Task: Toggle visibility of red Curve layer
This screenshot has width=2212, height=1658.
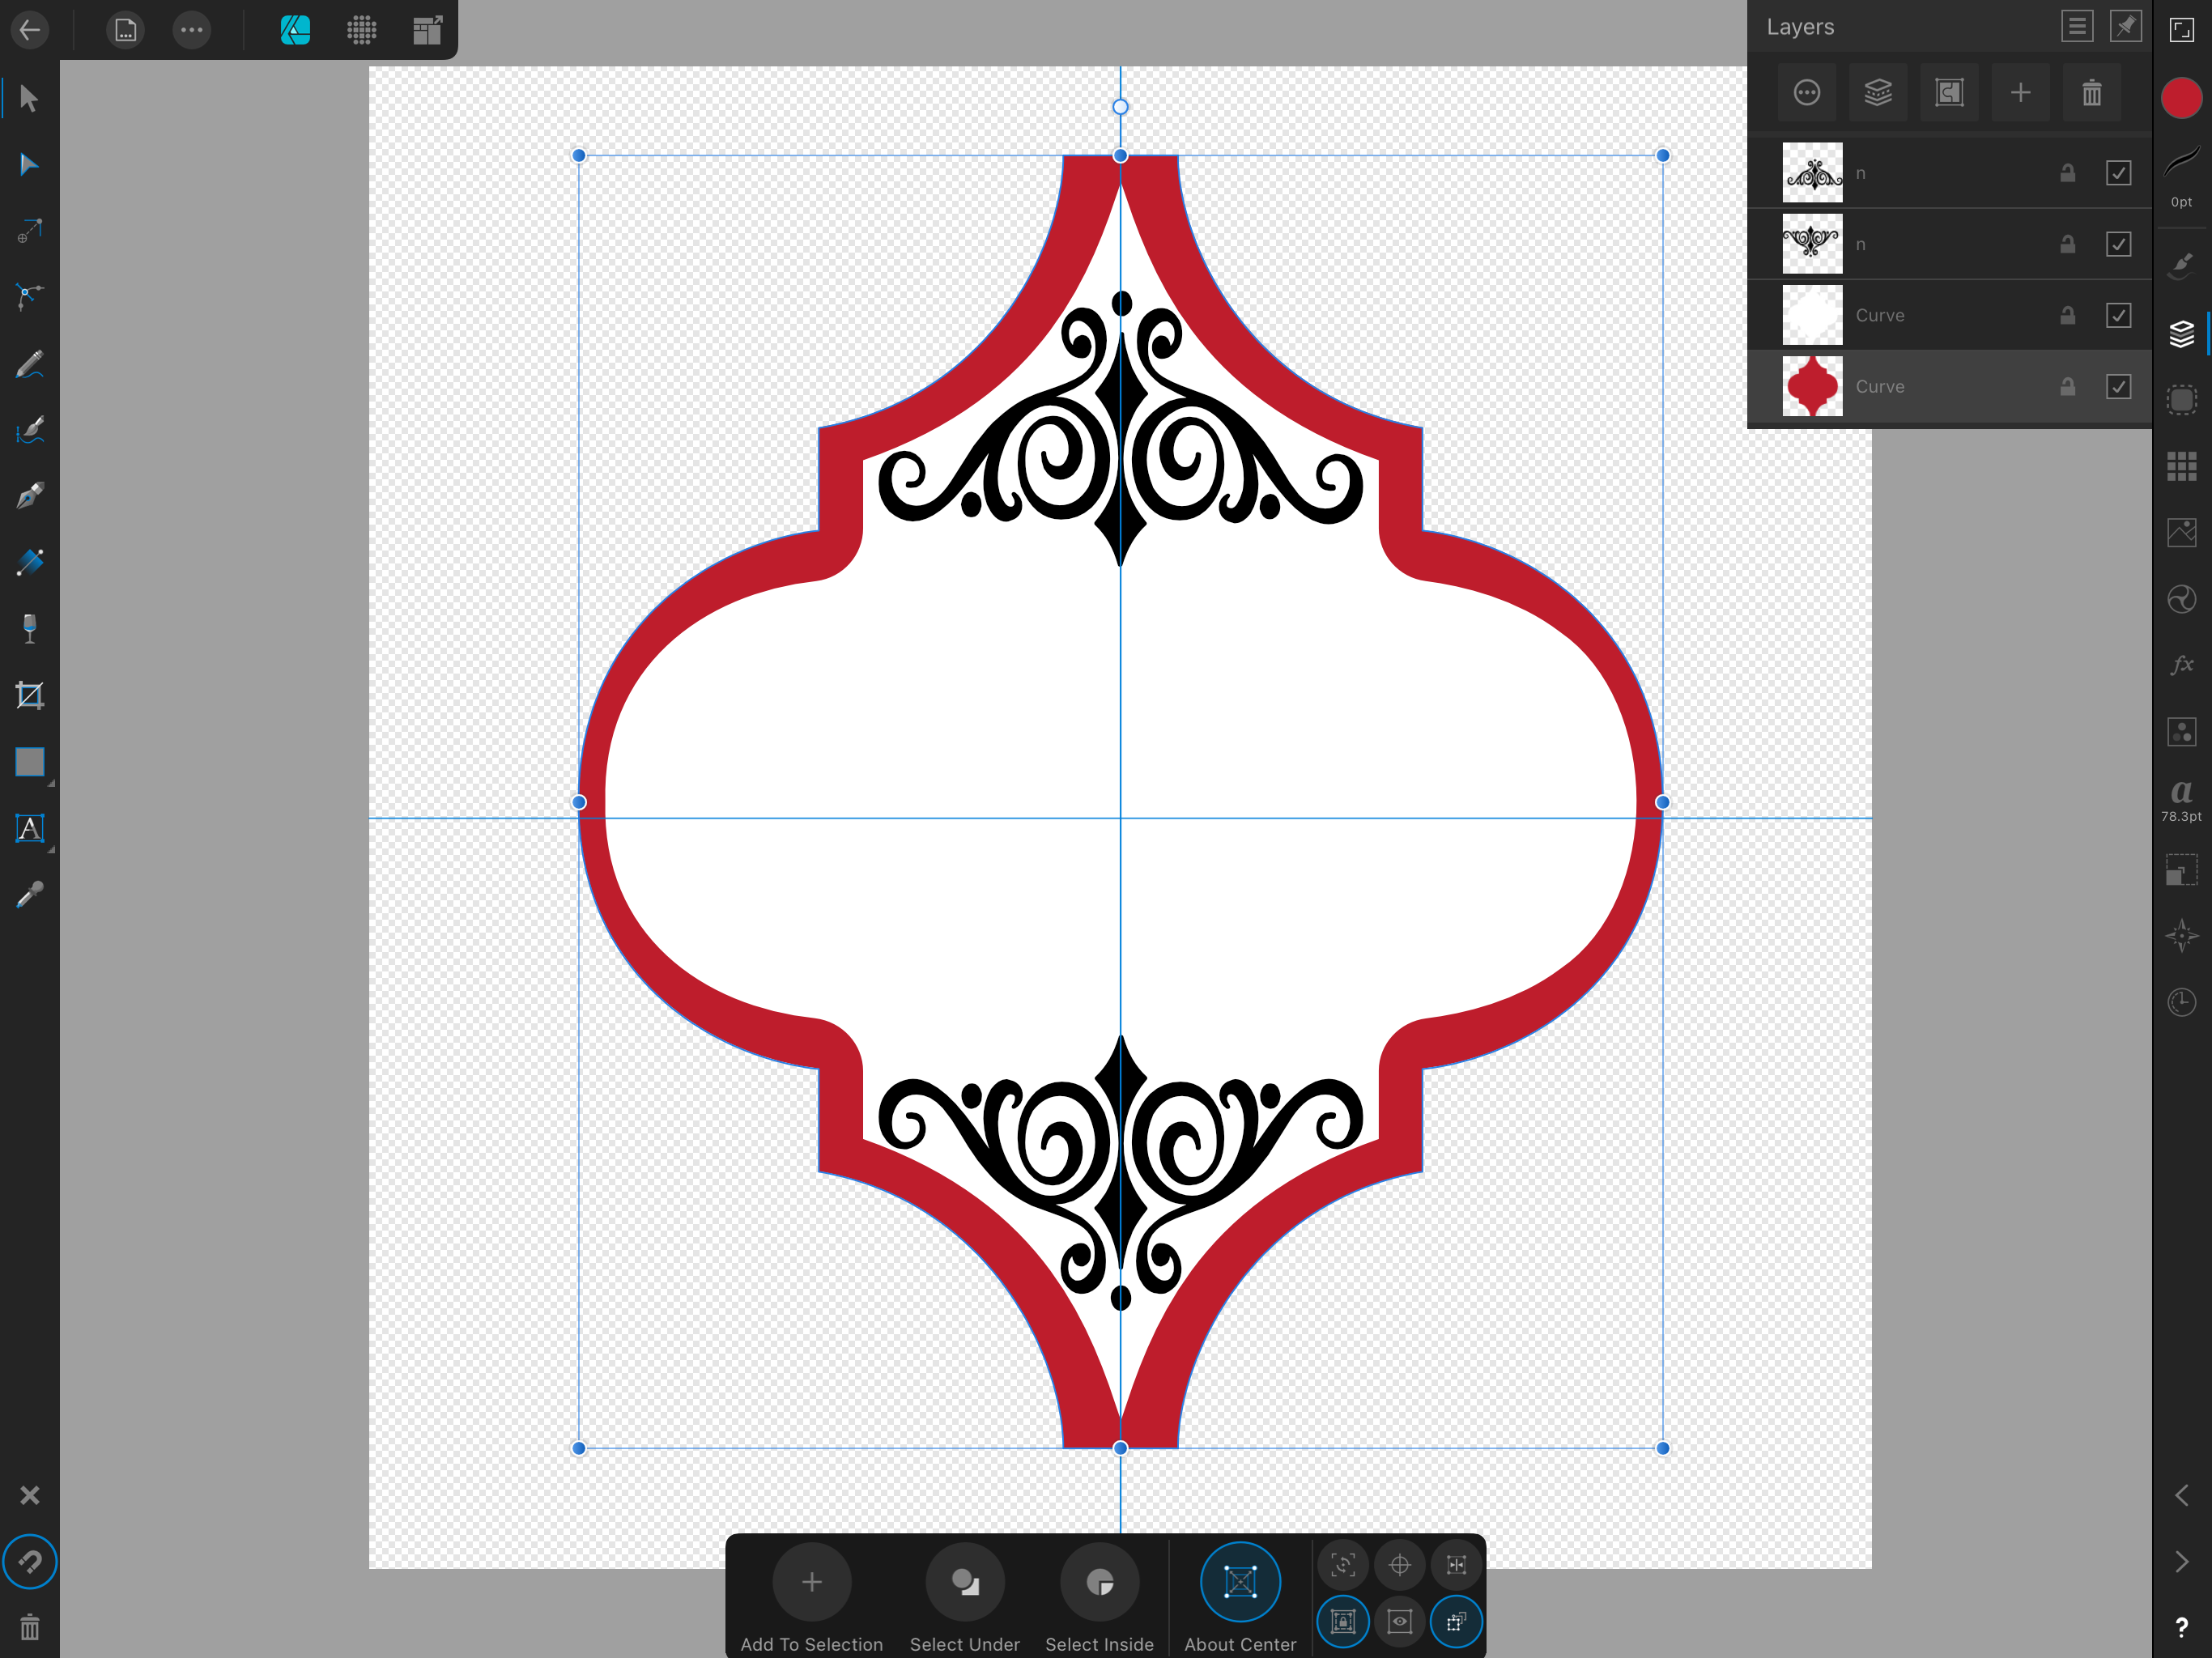Action: tap(2118, 386)
